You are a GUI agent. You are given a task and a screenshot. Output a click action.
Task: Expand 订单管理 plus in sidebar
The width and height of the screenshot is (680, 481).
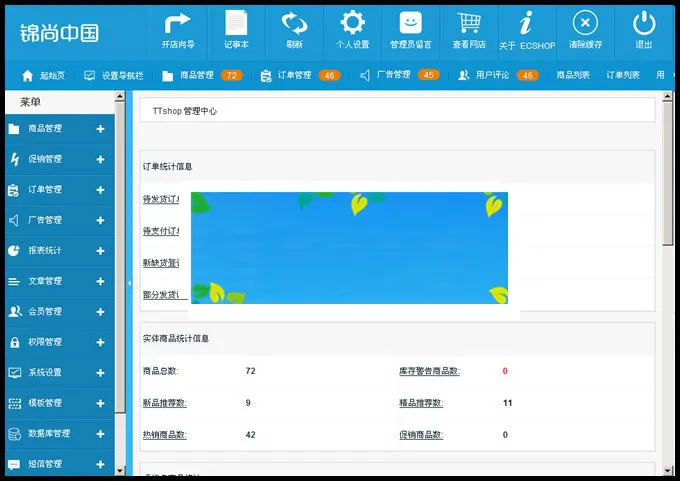point(100,190)
